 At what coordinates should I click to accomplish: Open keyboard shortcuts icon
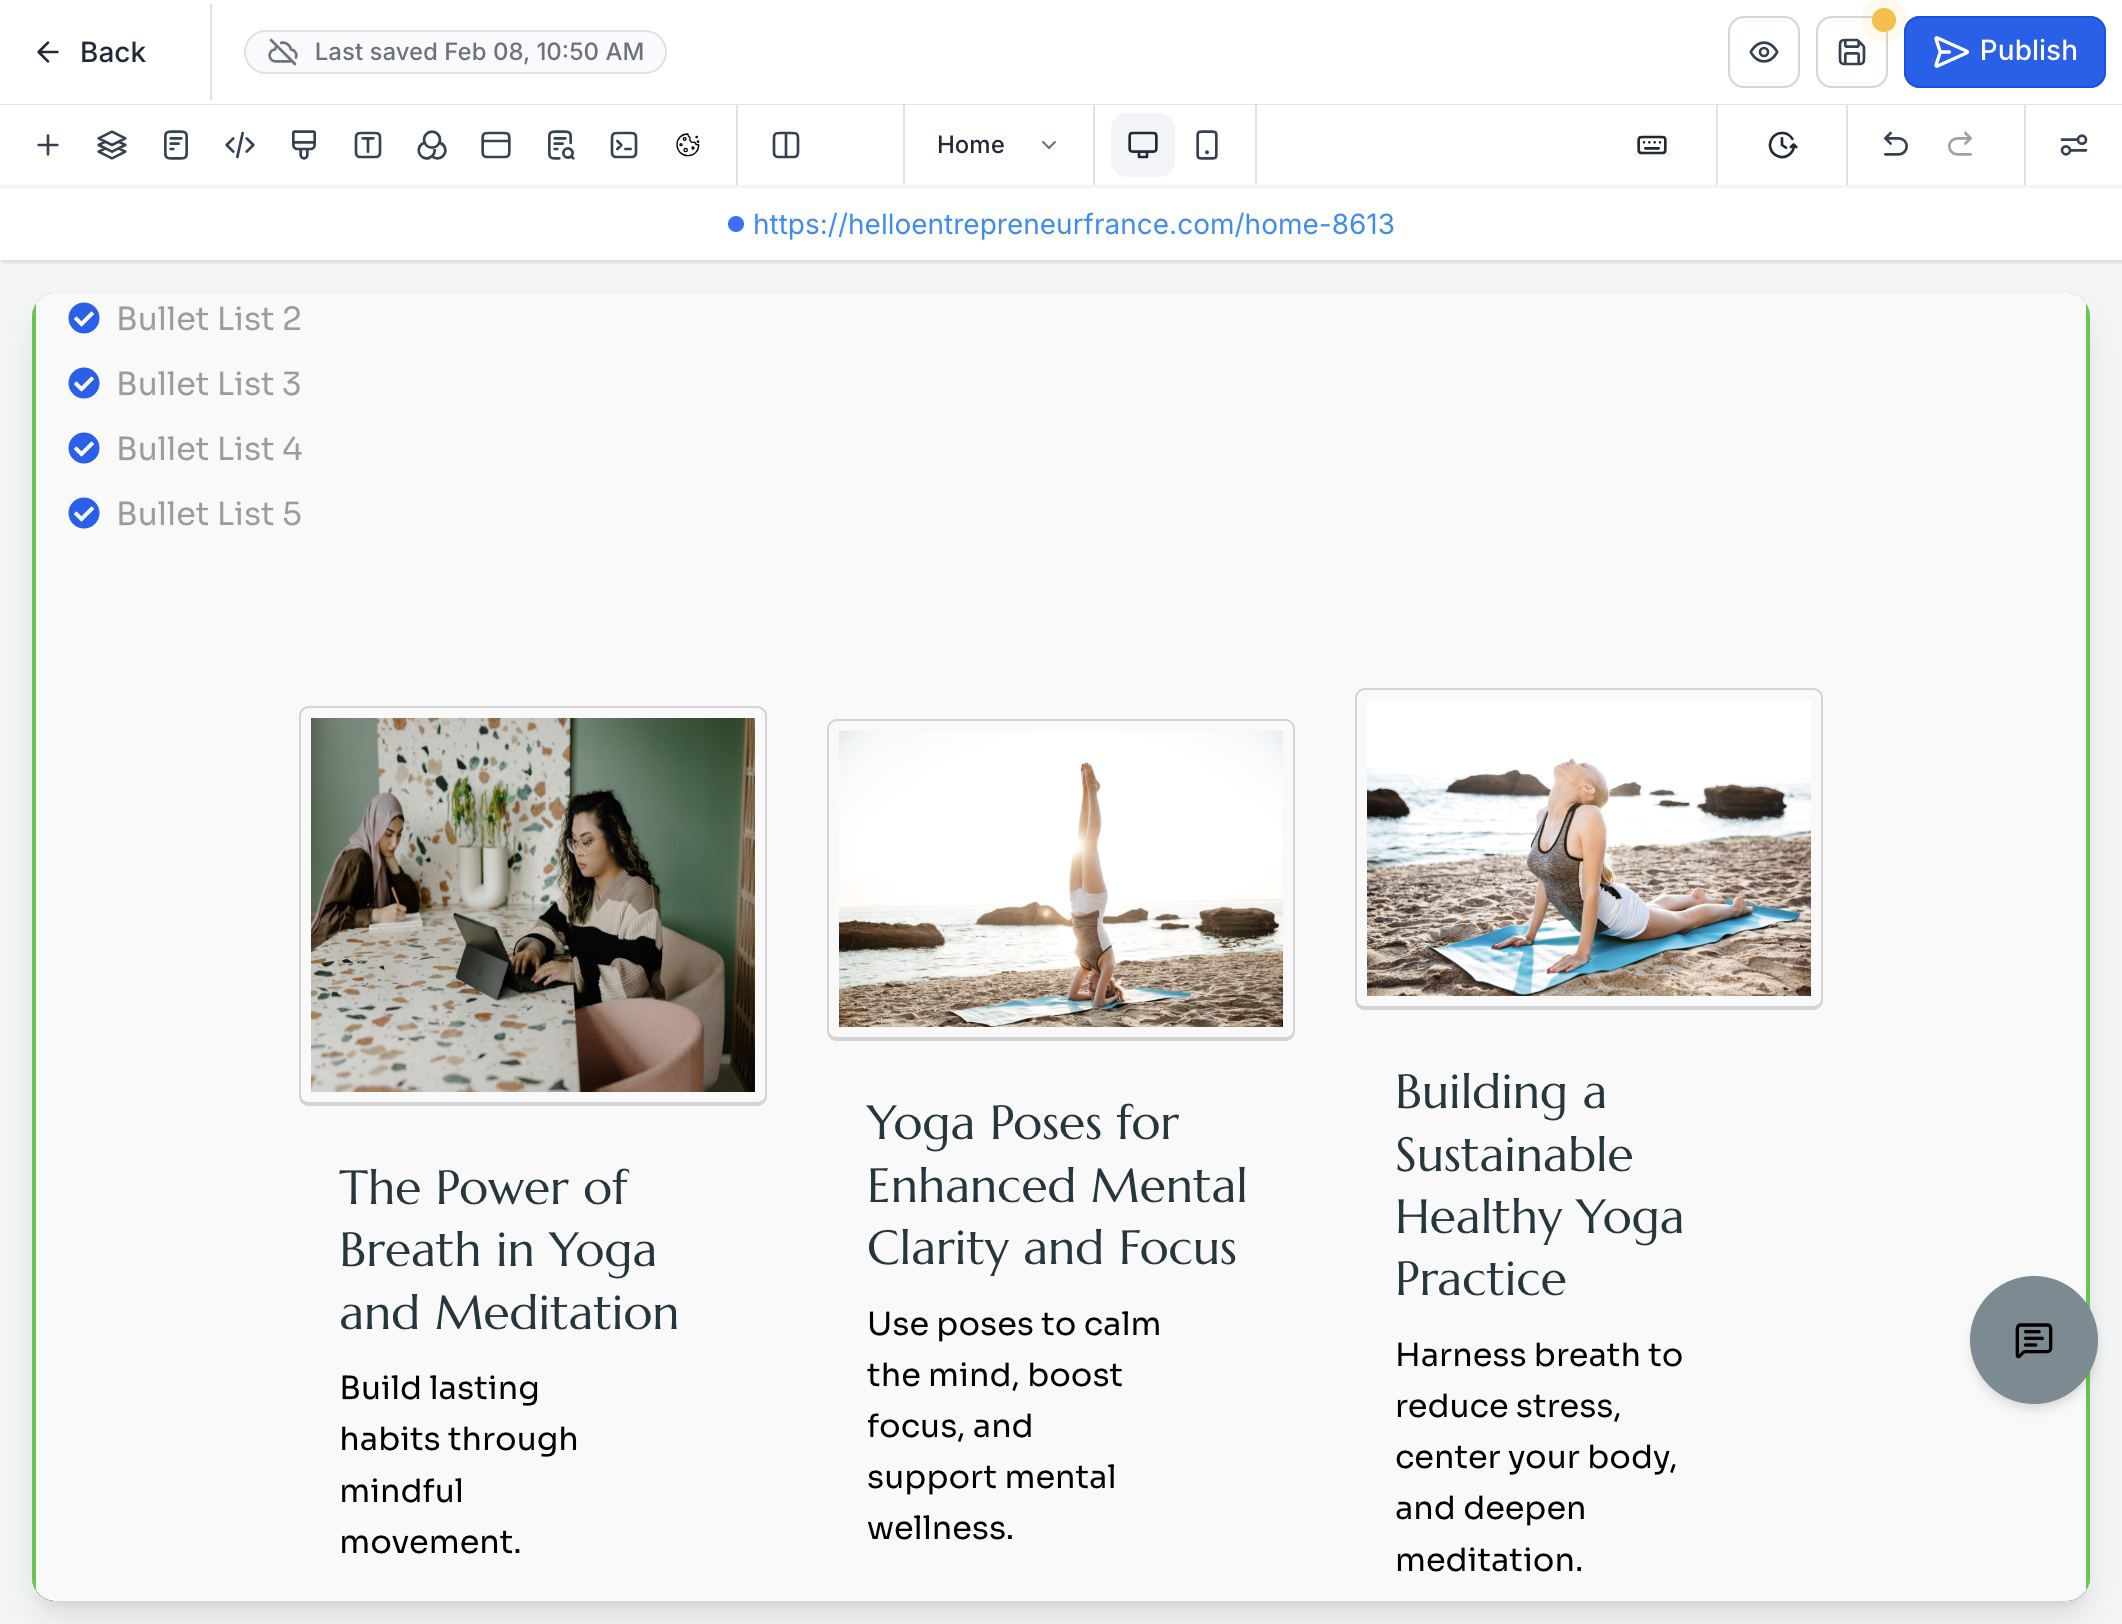click(1652, 145)
